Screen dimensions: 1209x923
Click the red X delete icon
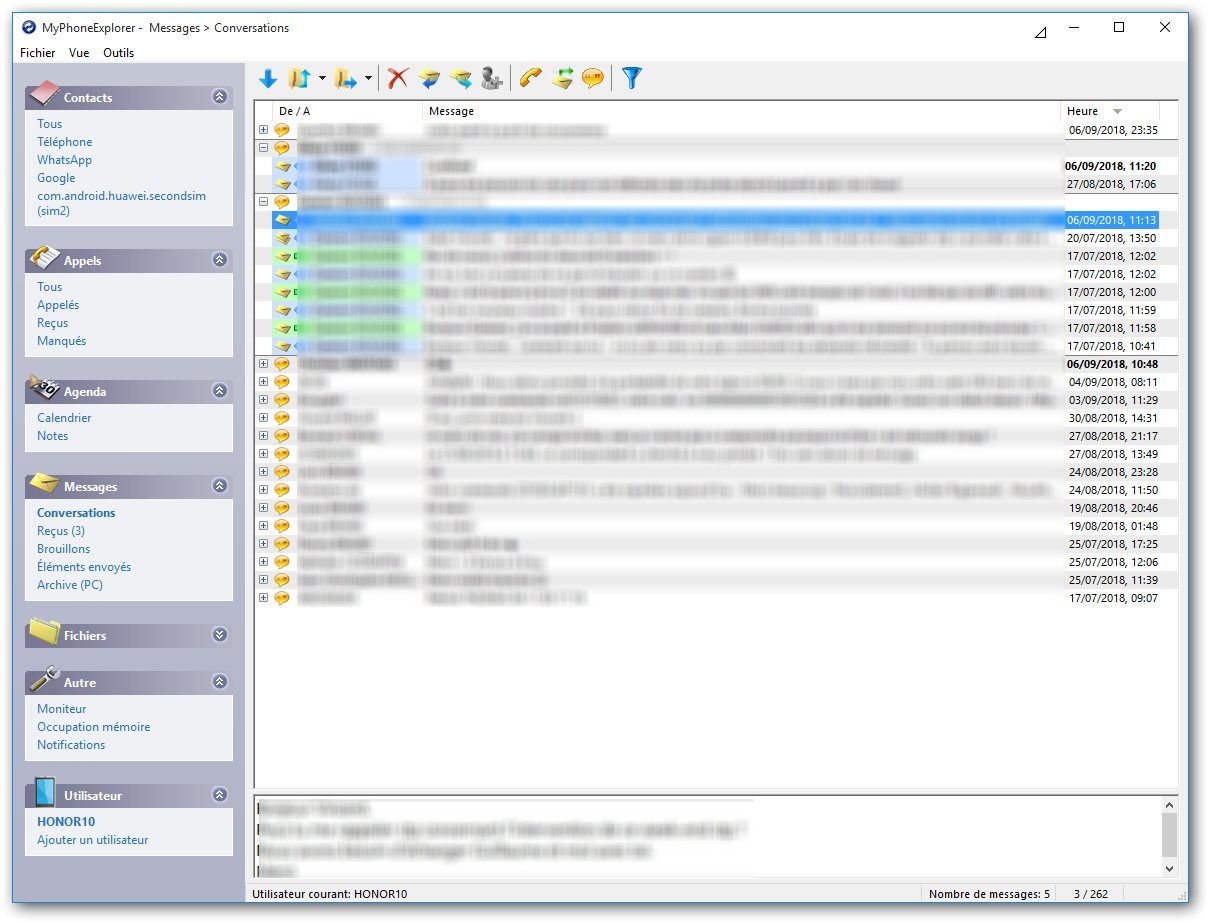pos(398,78)
